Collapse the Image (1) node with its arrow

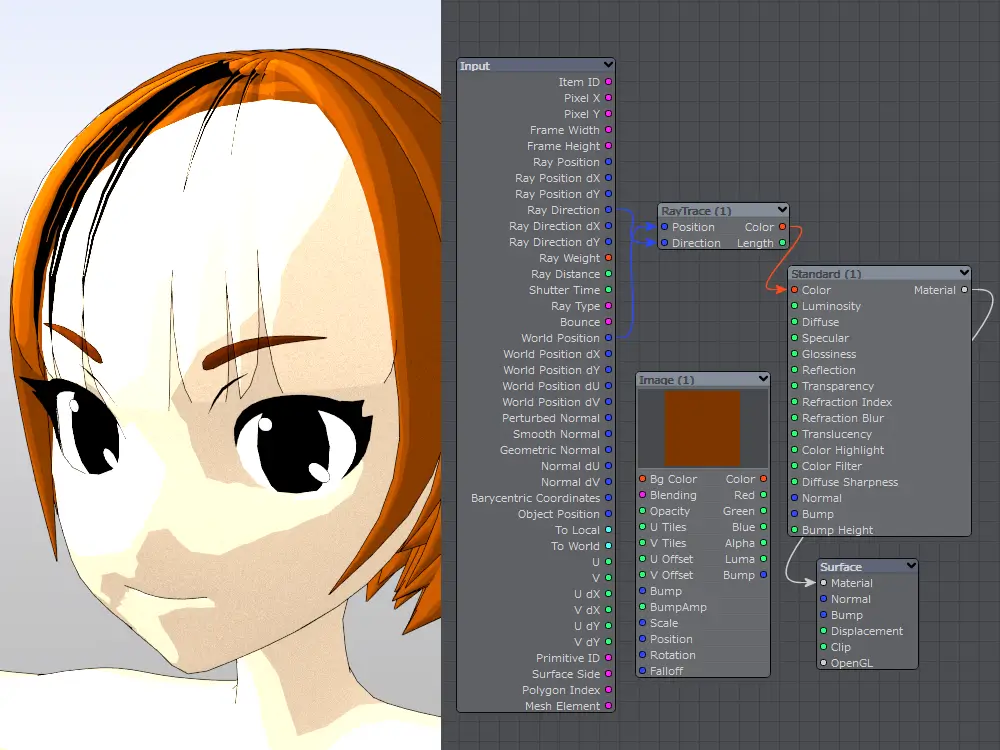pos(763,380)
